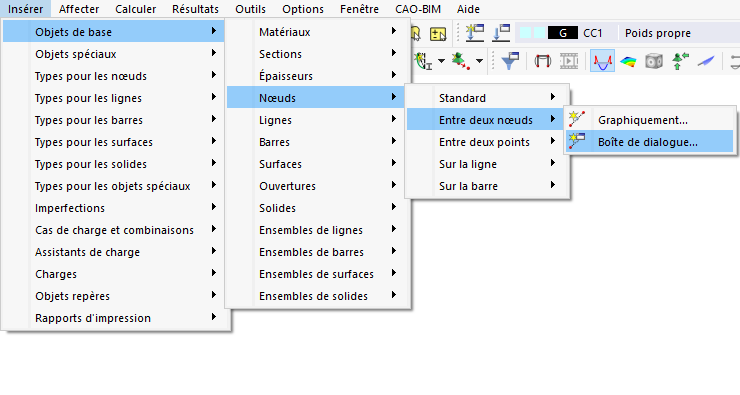The height and width of the screenshot is (395, 740).
Task: Open the Calculer menu
Action: [135, 9]
